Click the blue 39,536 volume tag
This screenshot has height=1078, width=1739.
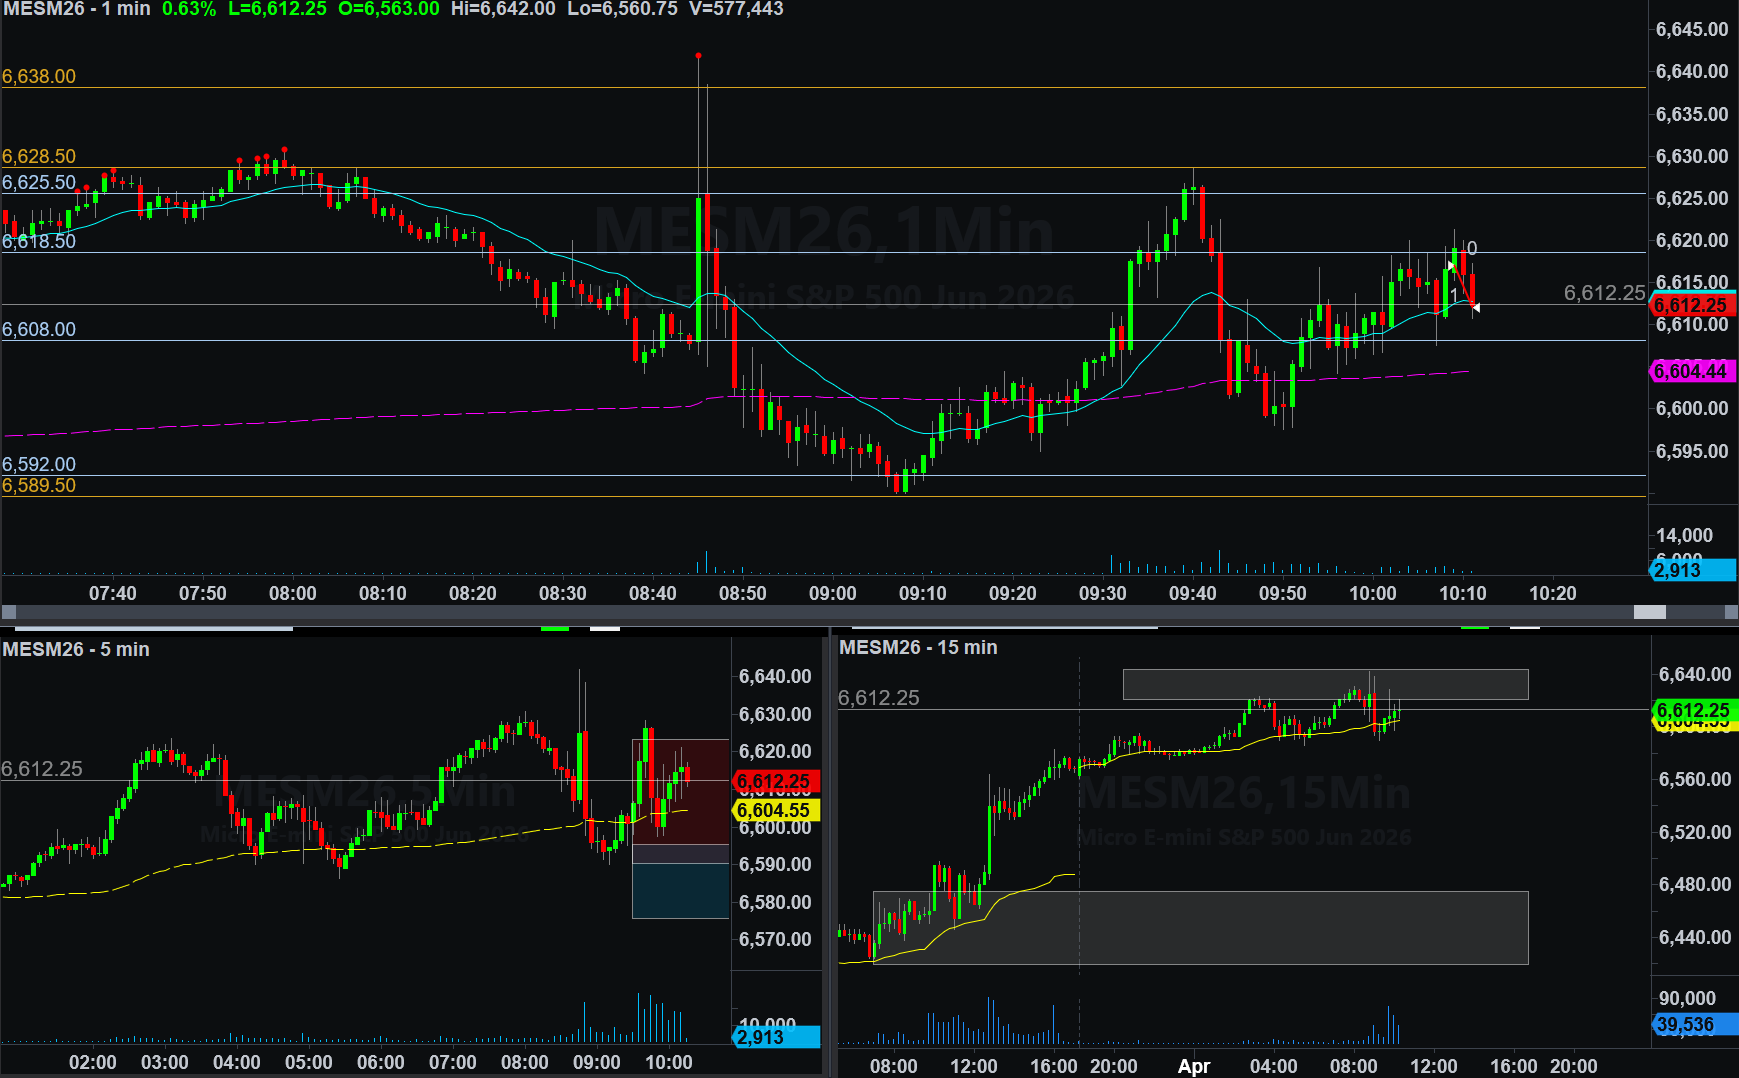(1691, 1024)
